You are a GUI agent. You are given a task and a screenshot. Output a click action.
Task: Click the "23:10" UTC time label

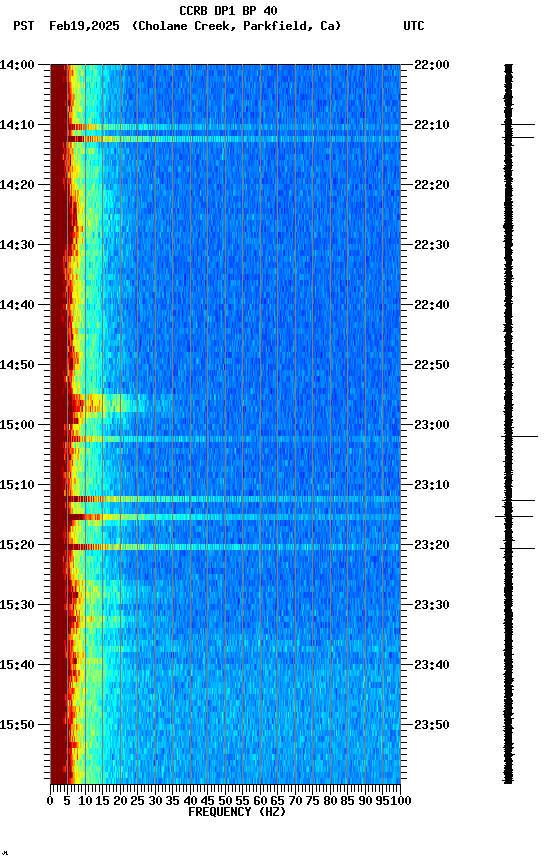click(x=432, y=485)
